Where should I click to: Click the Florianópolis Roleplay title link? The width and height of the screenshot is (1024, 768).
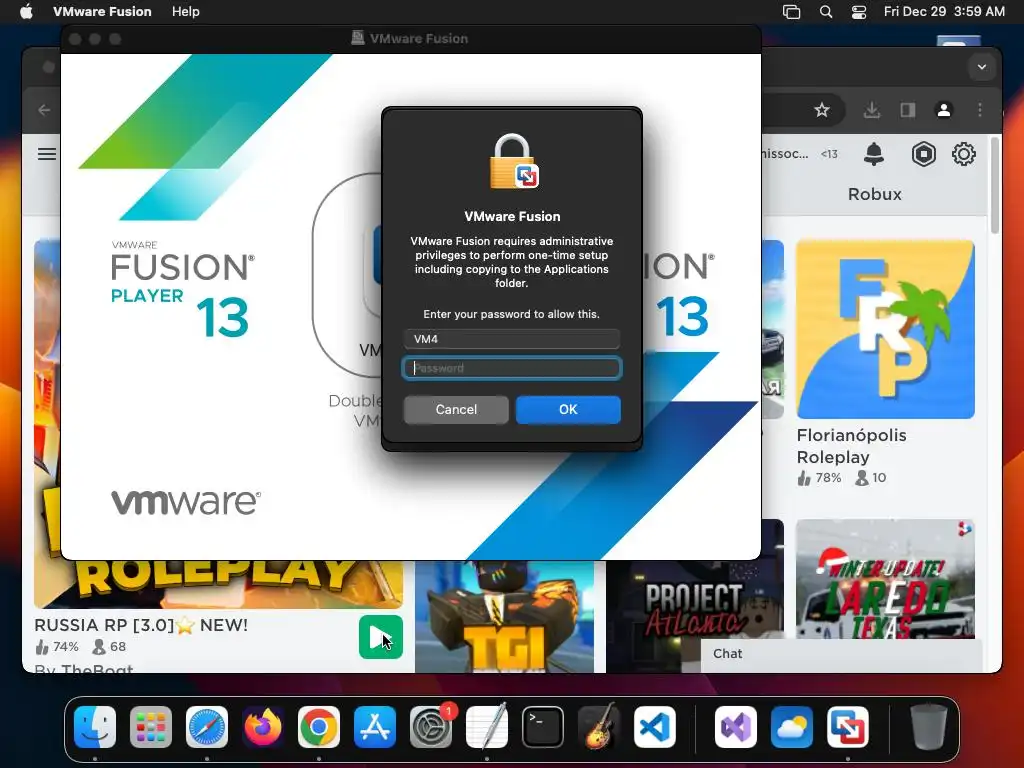(852, 446)
